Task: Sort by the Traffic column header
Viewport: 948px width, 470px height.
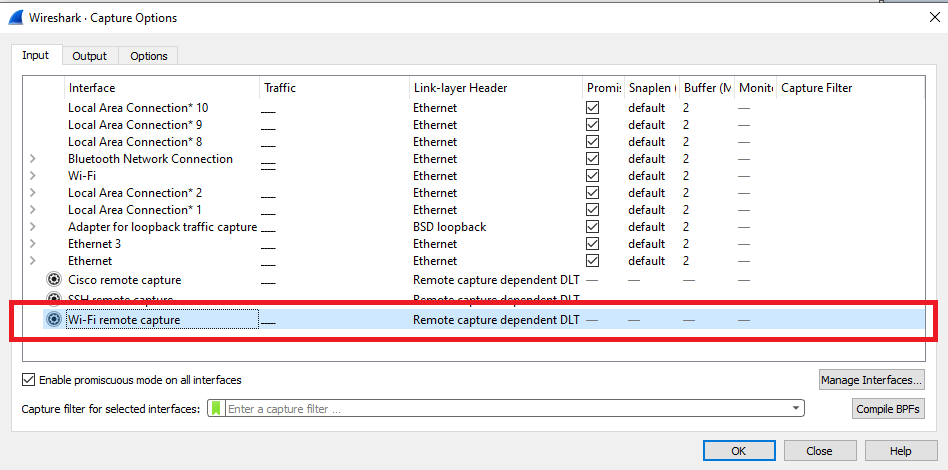Action: 334,88
